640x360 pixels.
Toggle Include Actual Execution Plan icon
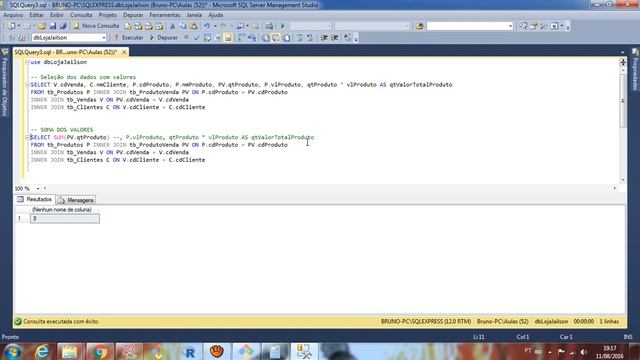tap(241, 38)
